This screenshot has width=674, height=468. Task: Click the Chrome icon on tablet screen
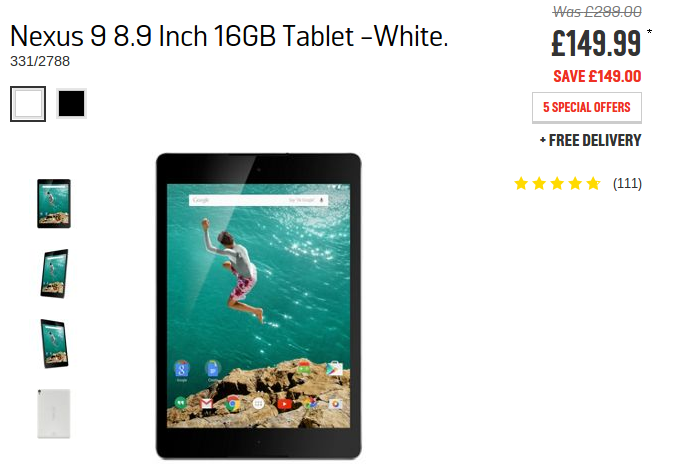(x=233, y=404)
